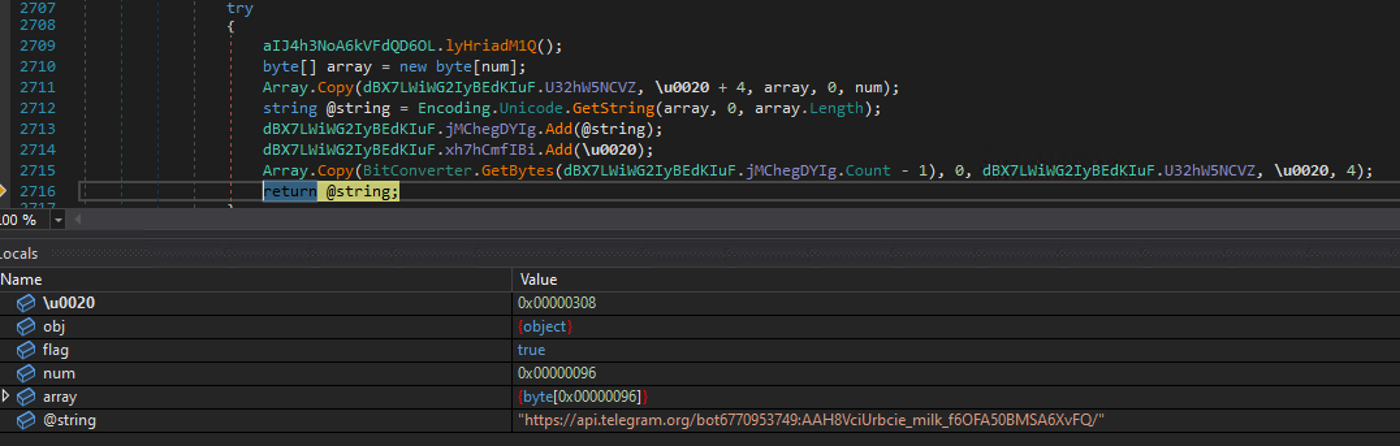Open the zoom percentage dropdown

(58, 220)
